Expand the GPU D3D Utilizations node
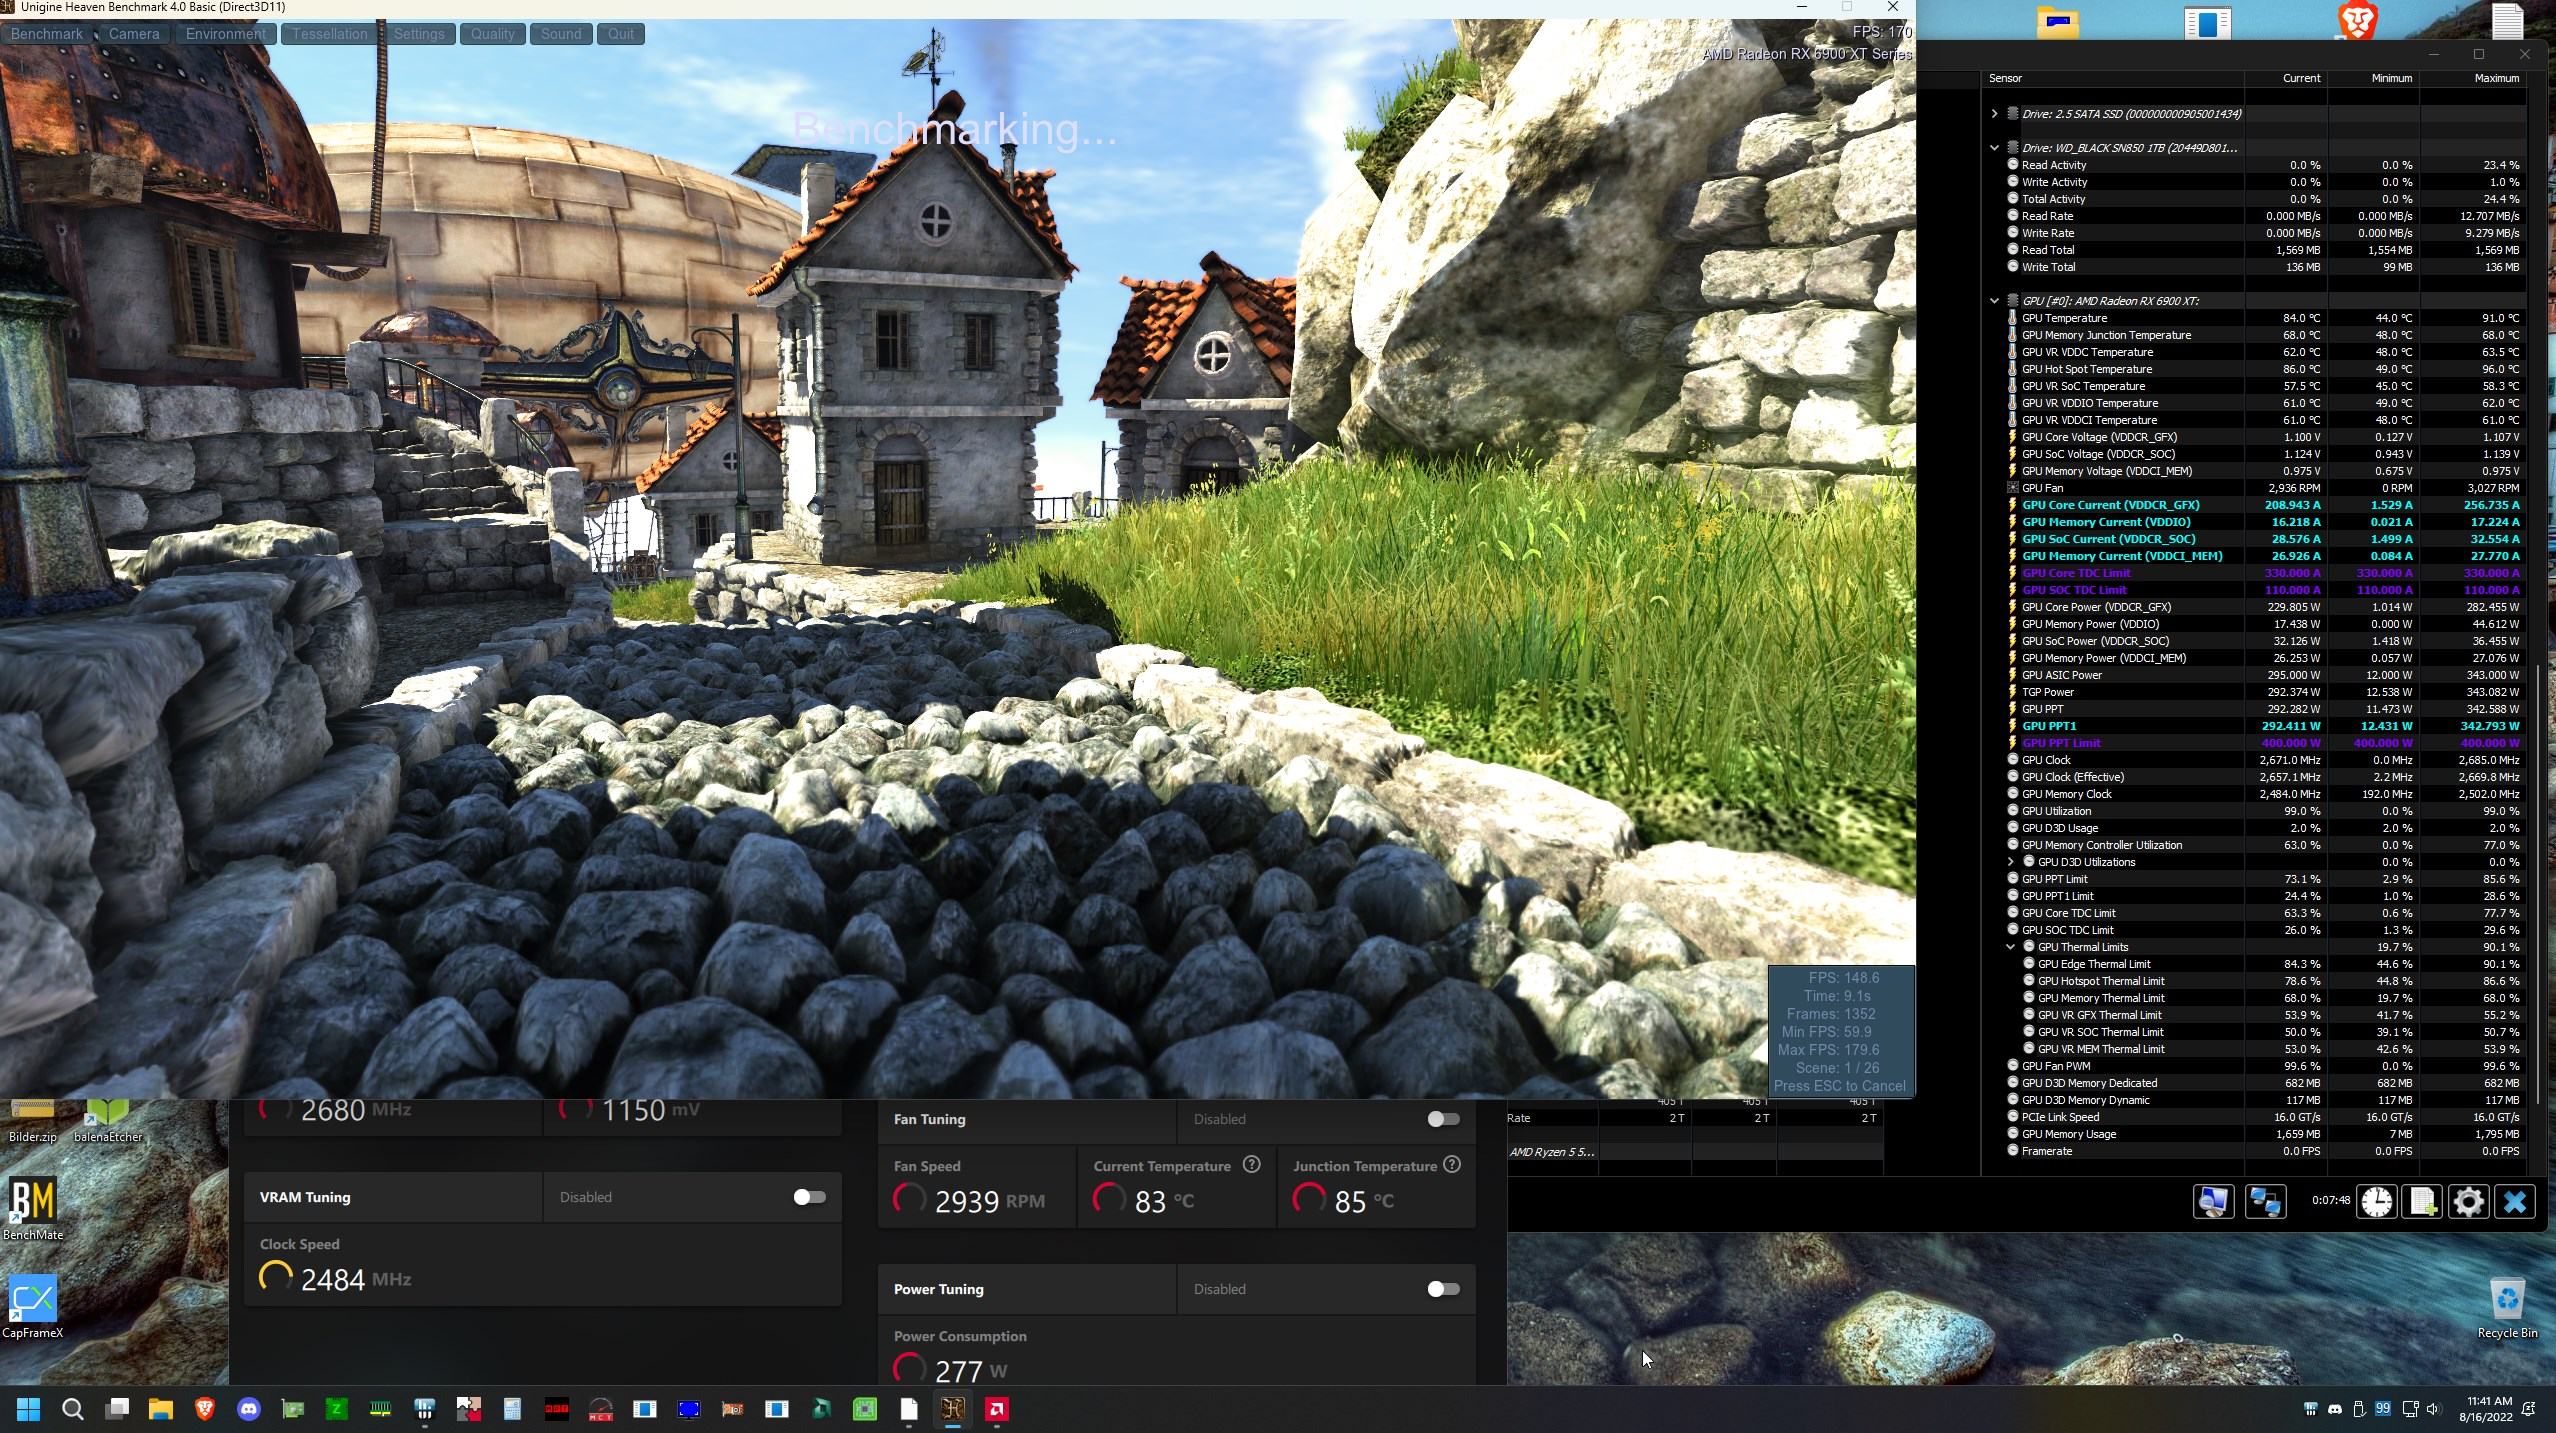Screen dimensions: 2556x1433 [2010, 862]
